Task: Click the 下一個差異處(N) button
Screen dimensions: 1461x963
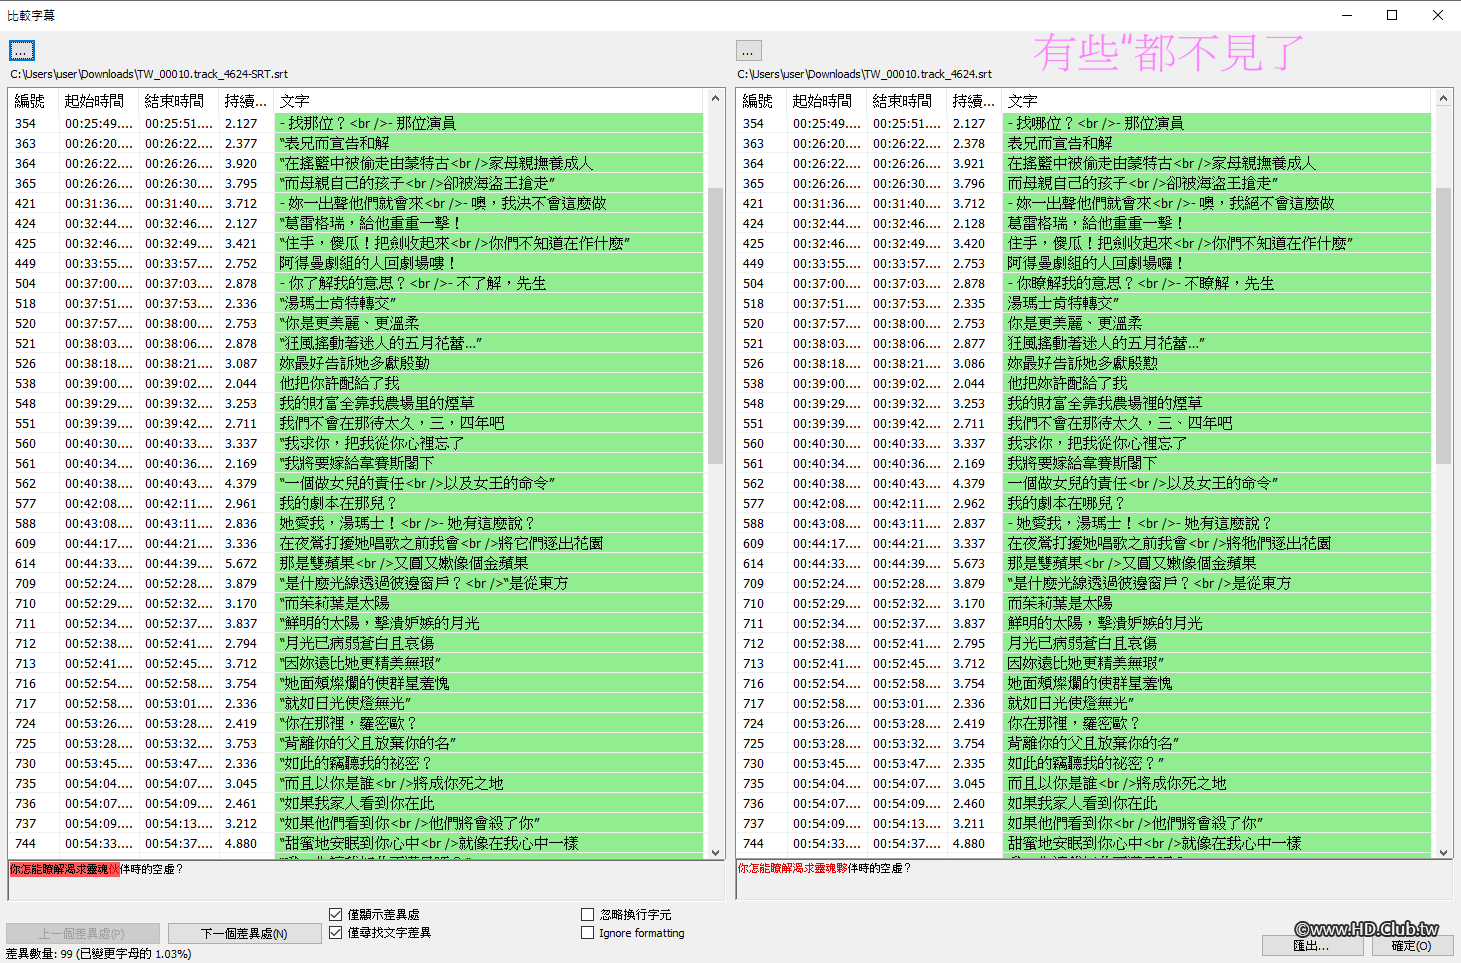Action: click(243, 932)
